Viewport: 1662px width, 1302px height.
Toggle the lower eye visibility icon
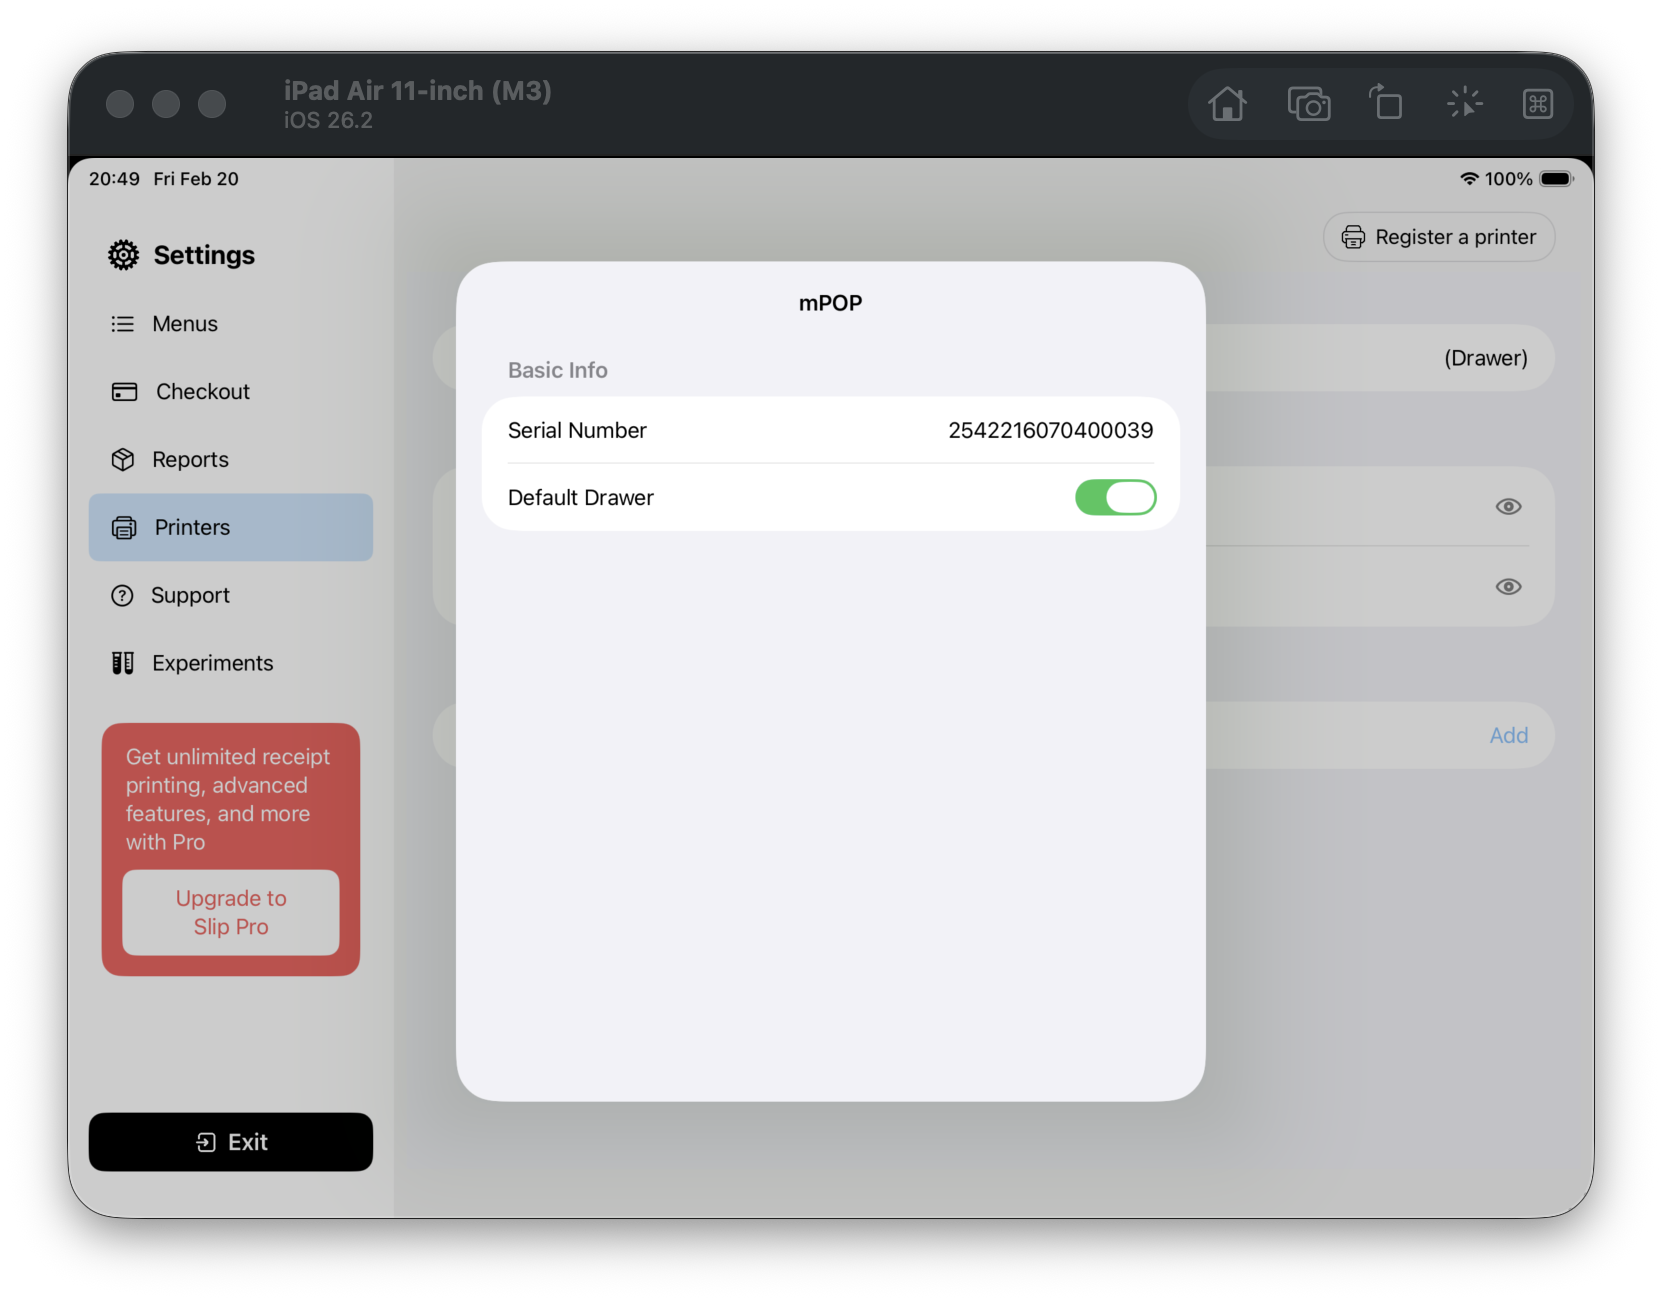[x=1508, y=587]
